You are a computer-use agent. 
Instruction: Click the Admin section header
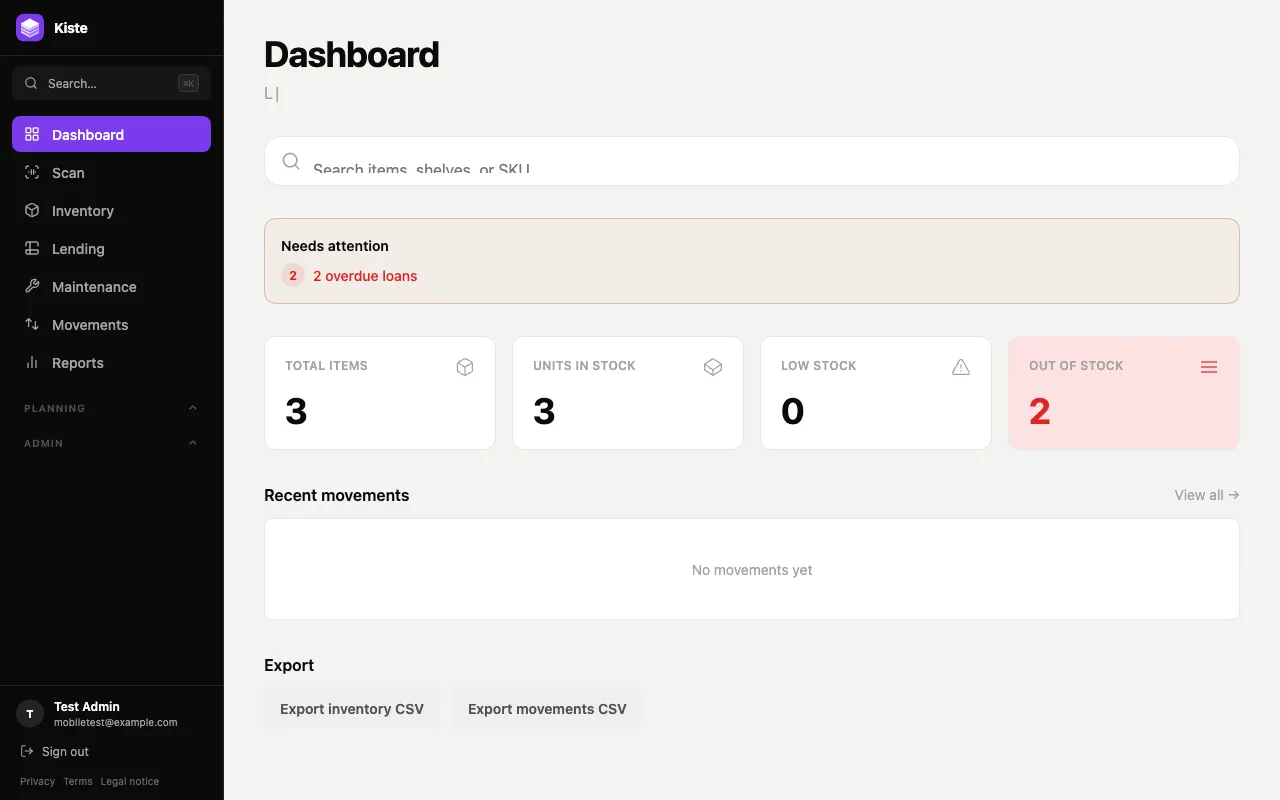point(111,443)
